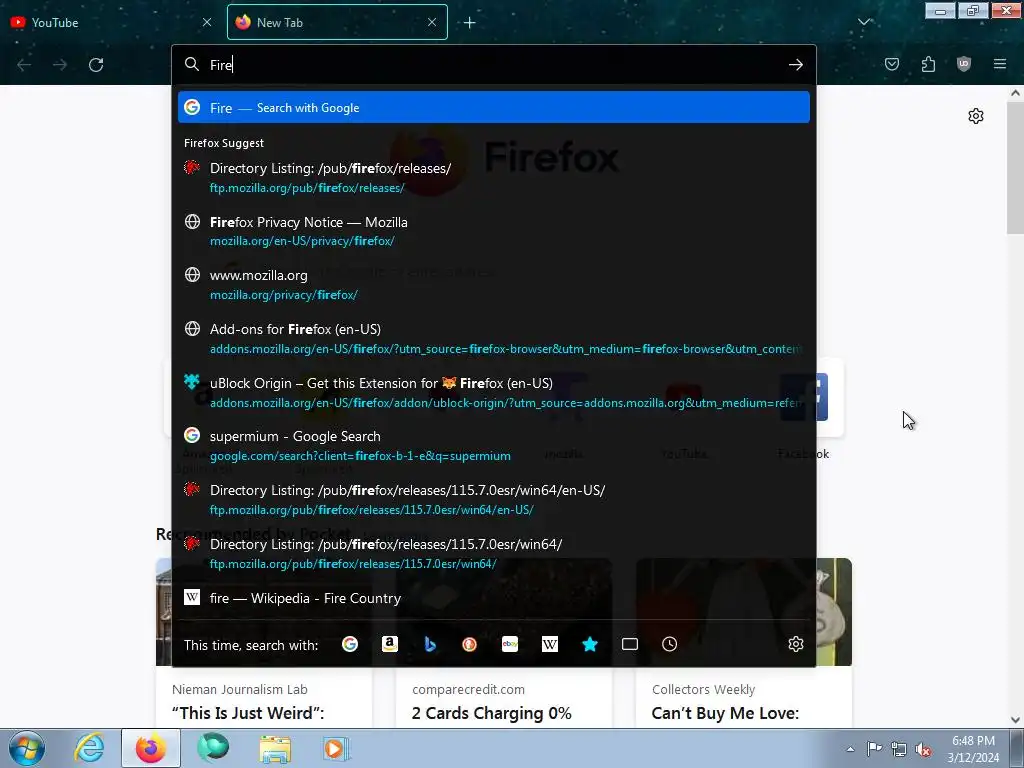Click the Go arrow in address bar

[x=795, y=65]
